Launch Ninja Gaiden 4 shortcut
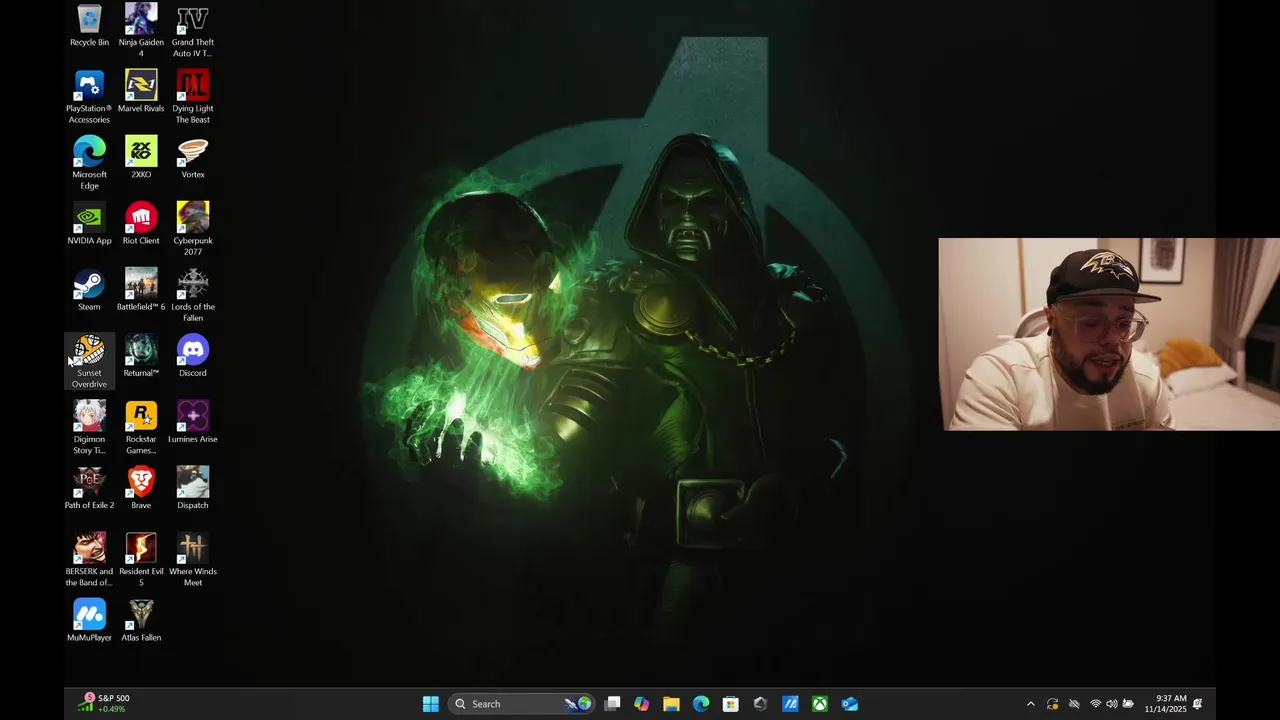1280x720 pixels. click(141, 30)
